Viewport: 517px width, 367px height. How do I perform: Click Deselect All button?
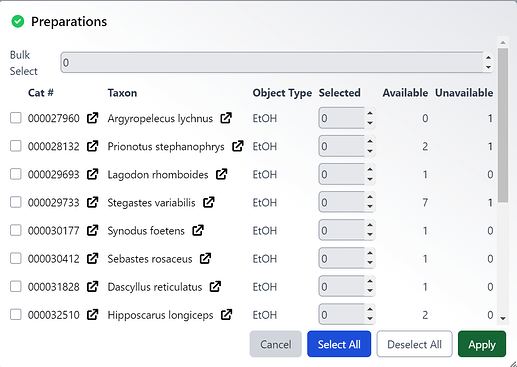[414, 344]
